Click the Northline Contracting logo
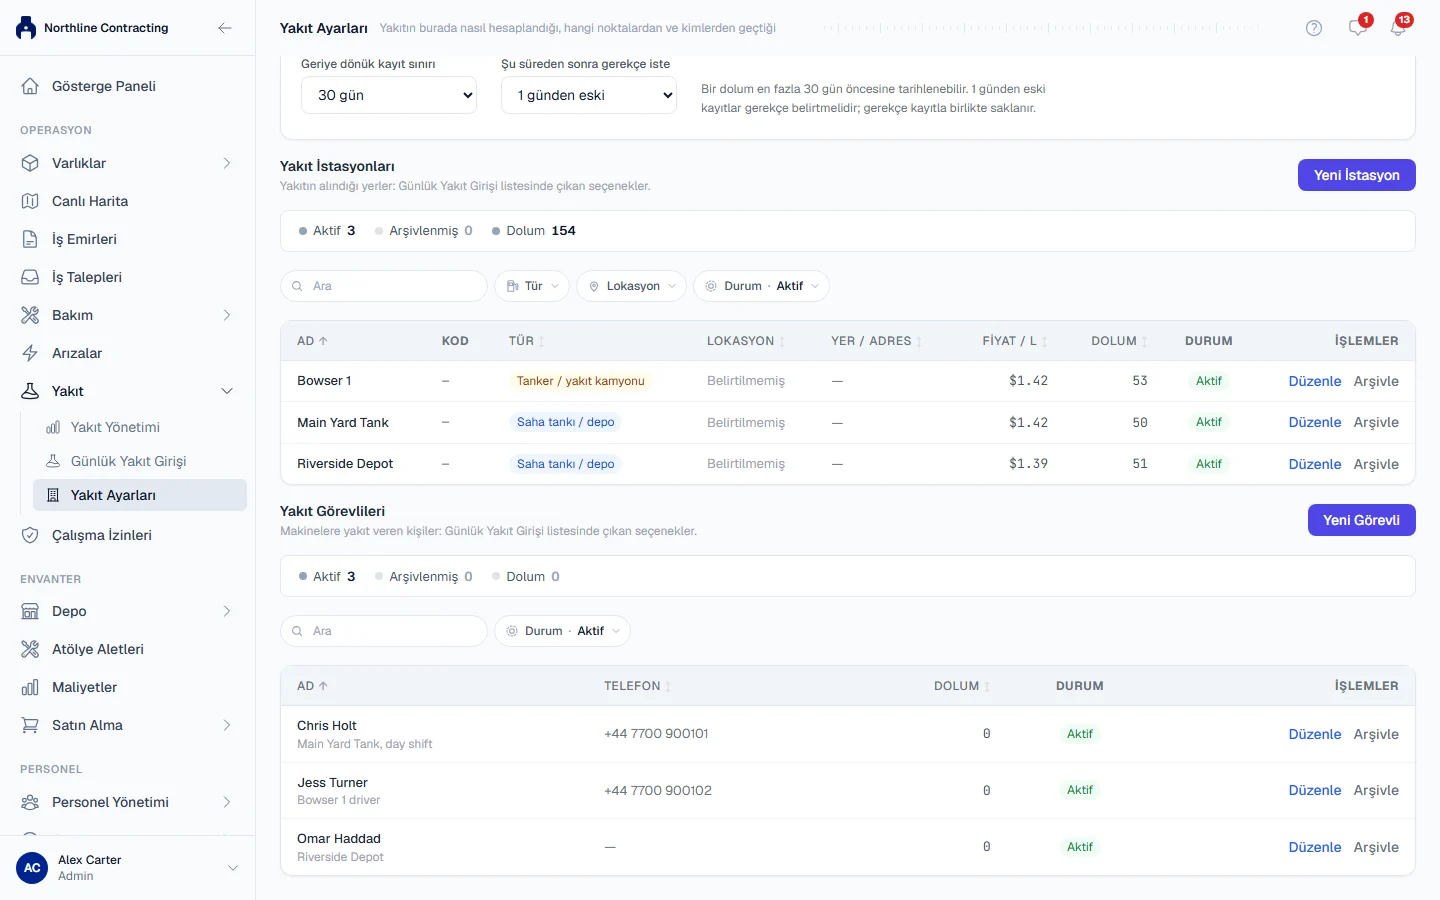The image size is (1440, 900). click(26, 28)
